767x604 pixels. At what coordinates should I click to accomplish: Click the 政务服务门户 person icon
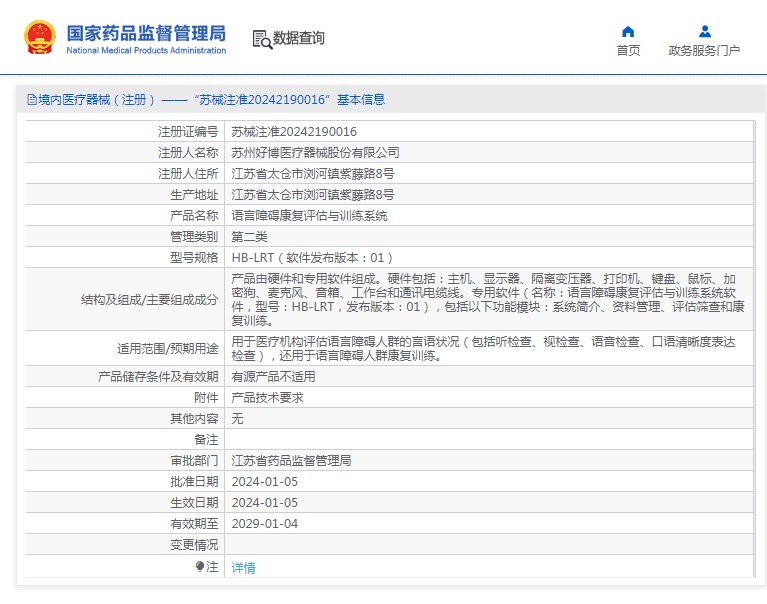click(704, 31)
